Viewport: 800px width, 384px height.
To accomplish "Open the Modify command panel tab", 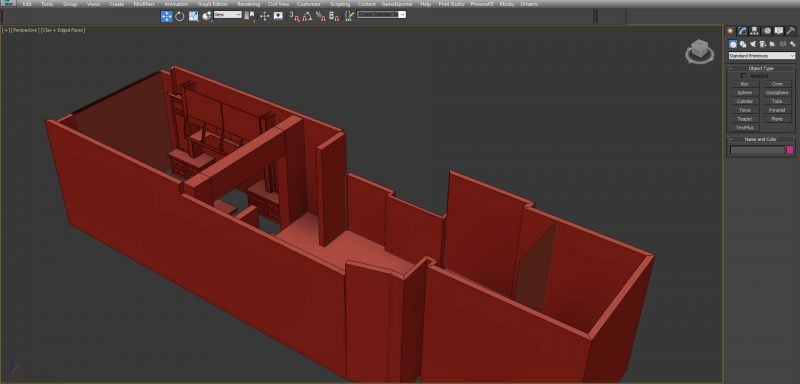I will pos(742,31).
